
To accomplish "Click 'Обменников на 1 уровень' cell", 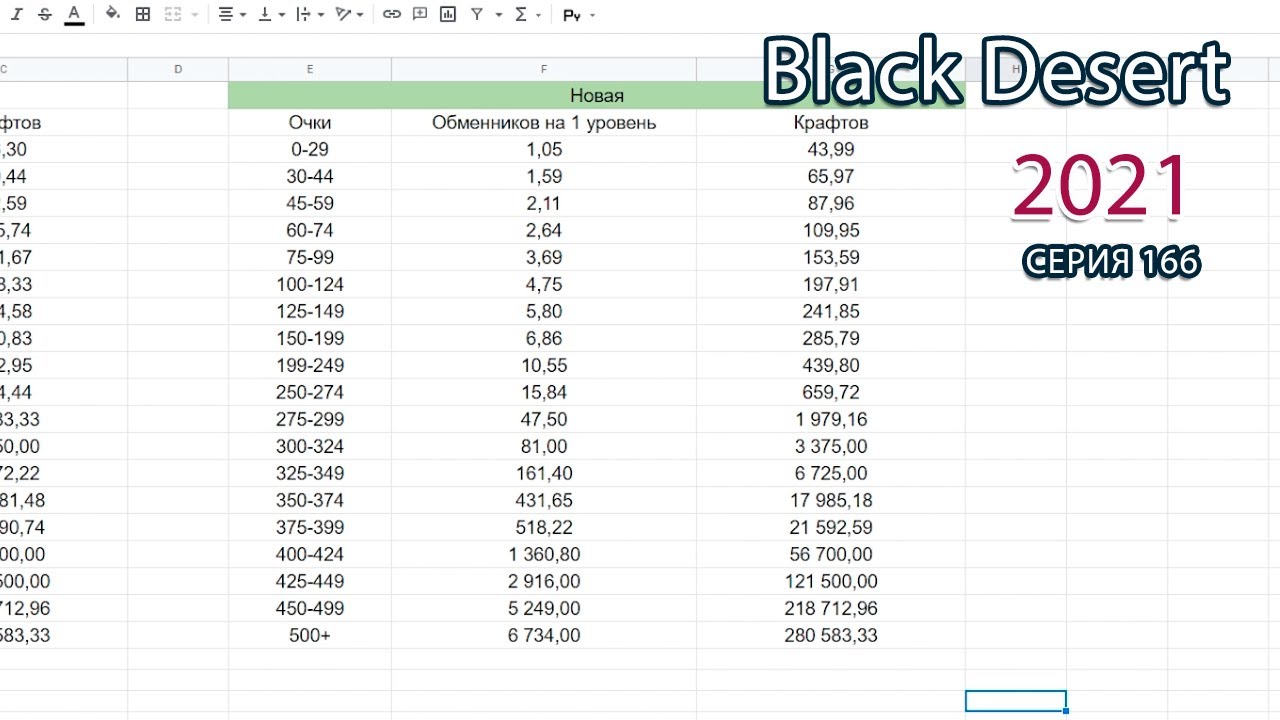I will coord(544,122).
